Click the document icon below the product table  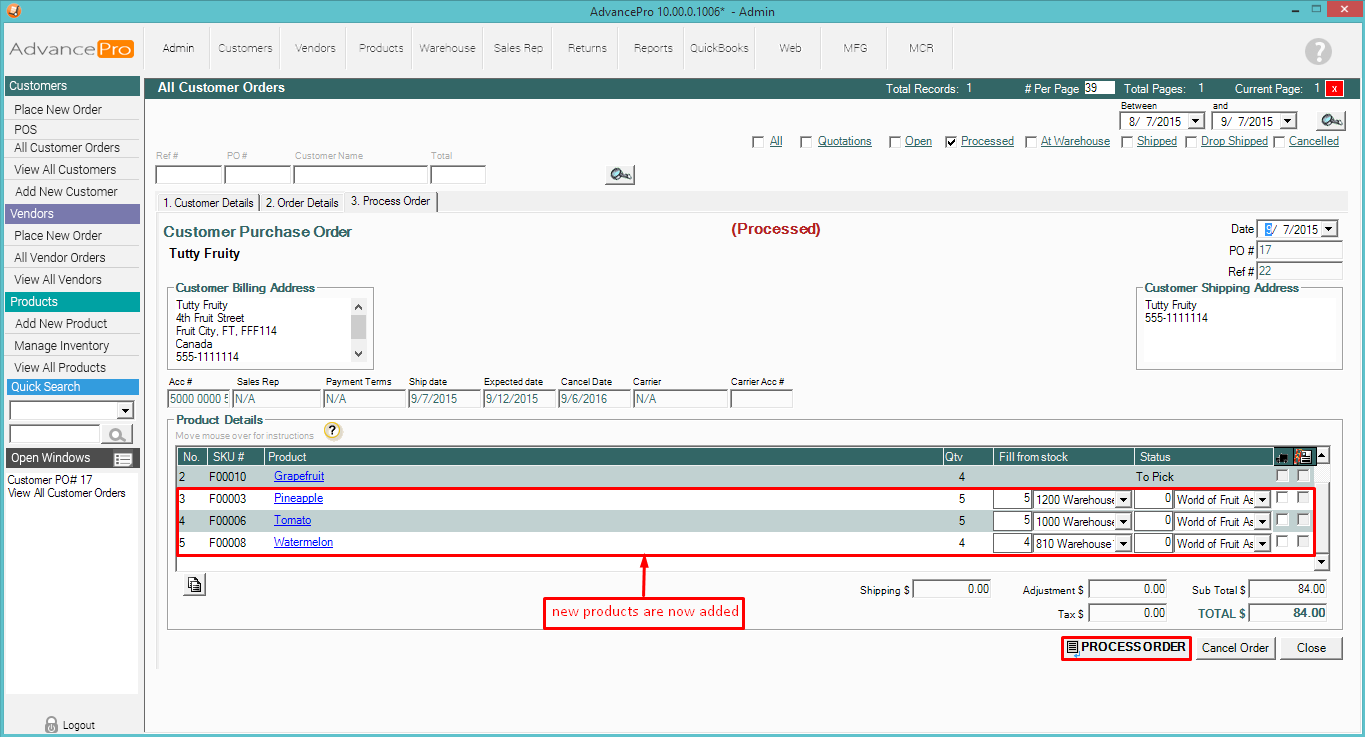(x=195, y=585)
